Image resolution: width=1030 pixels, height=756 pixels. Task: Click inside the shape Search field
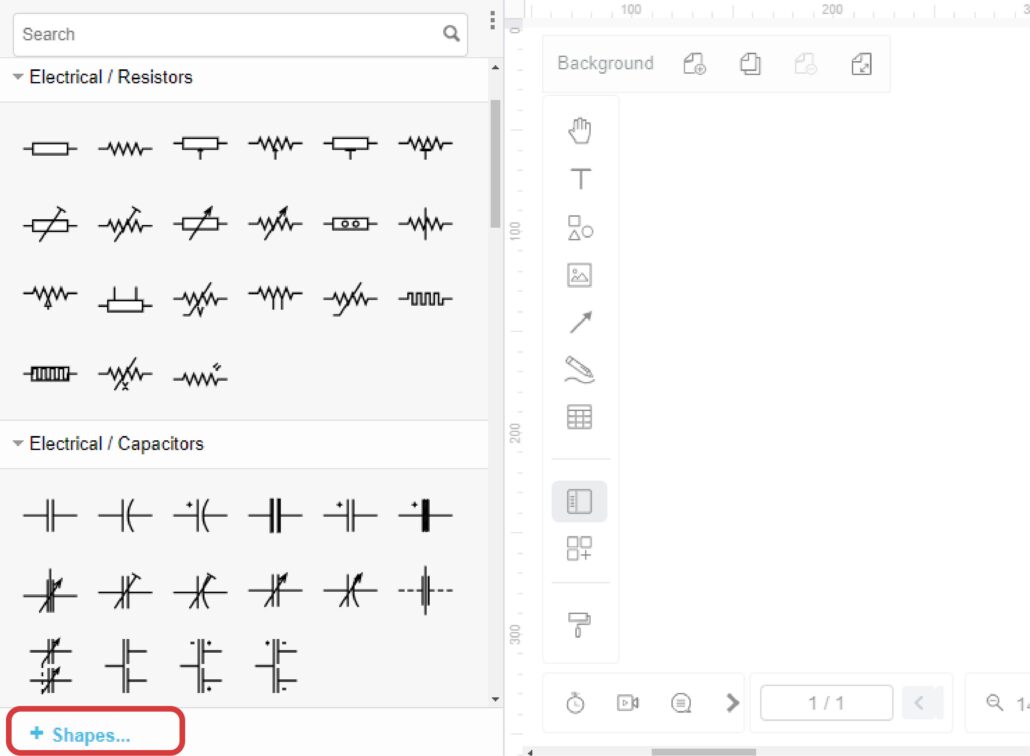point(200,34)
